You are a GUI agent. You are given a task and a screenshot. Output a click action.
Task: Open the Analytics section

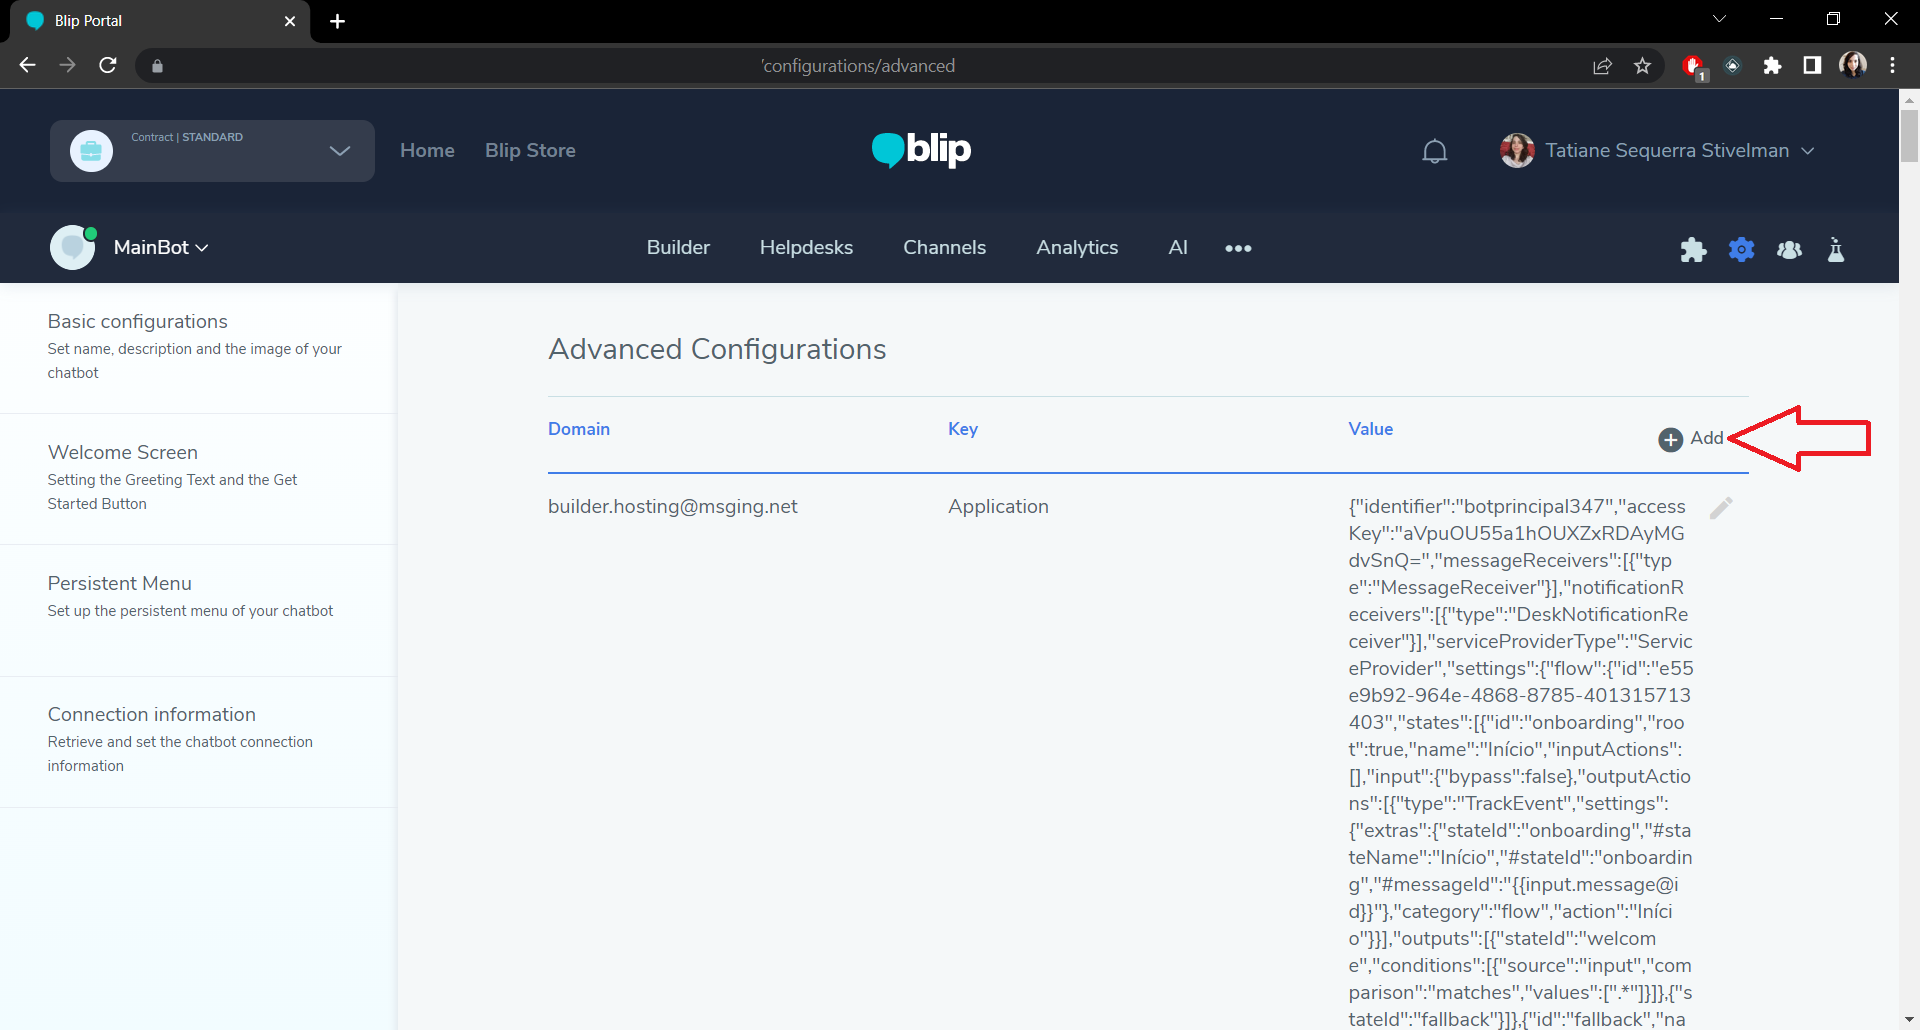(1077, 248)
